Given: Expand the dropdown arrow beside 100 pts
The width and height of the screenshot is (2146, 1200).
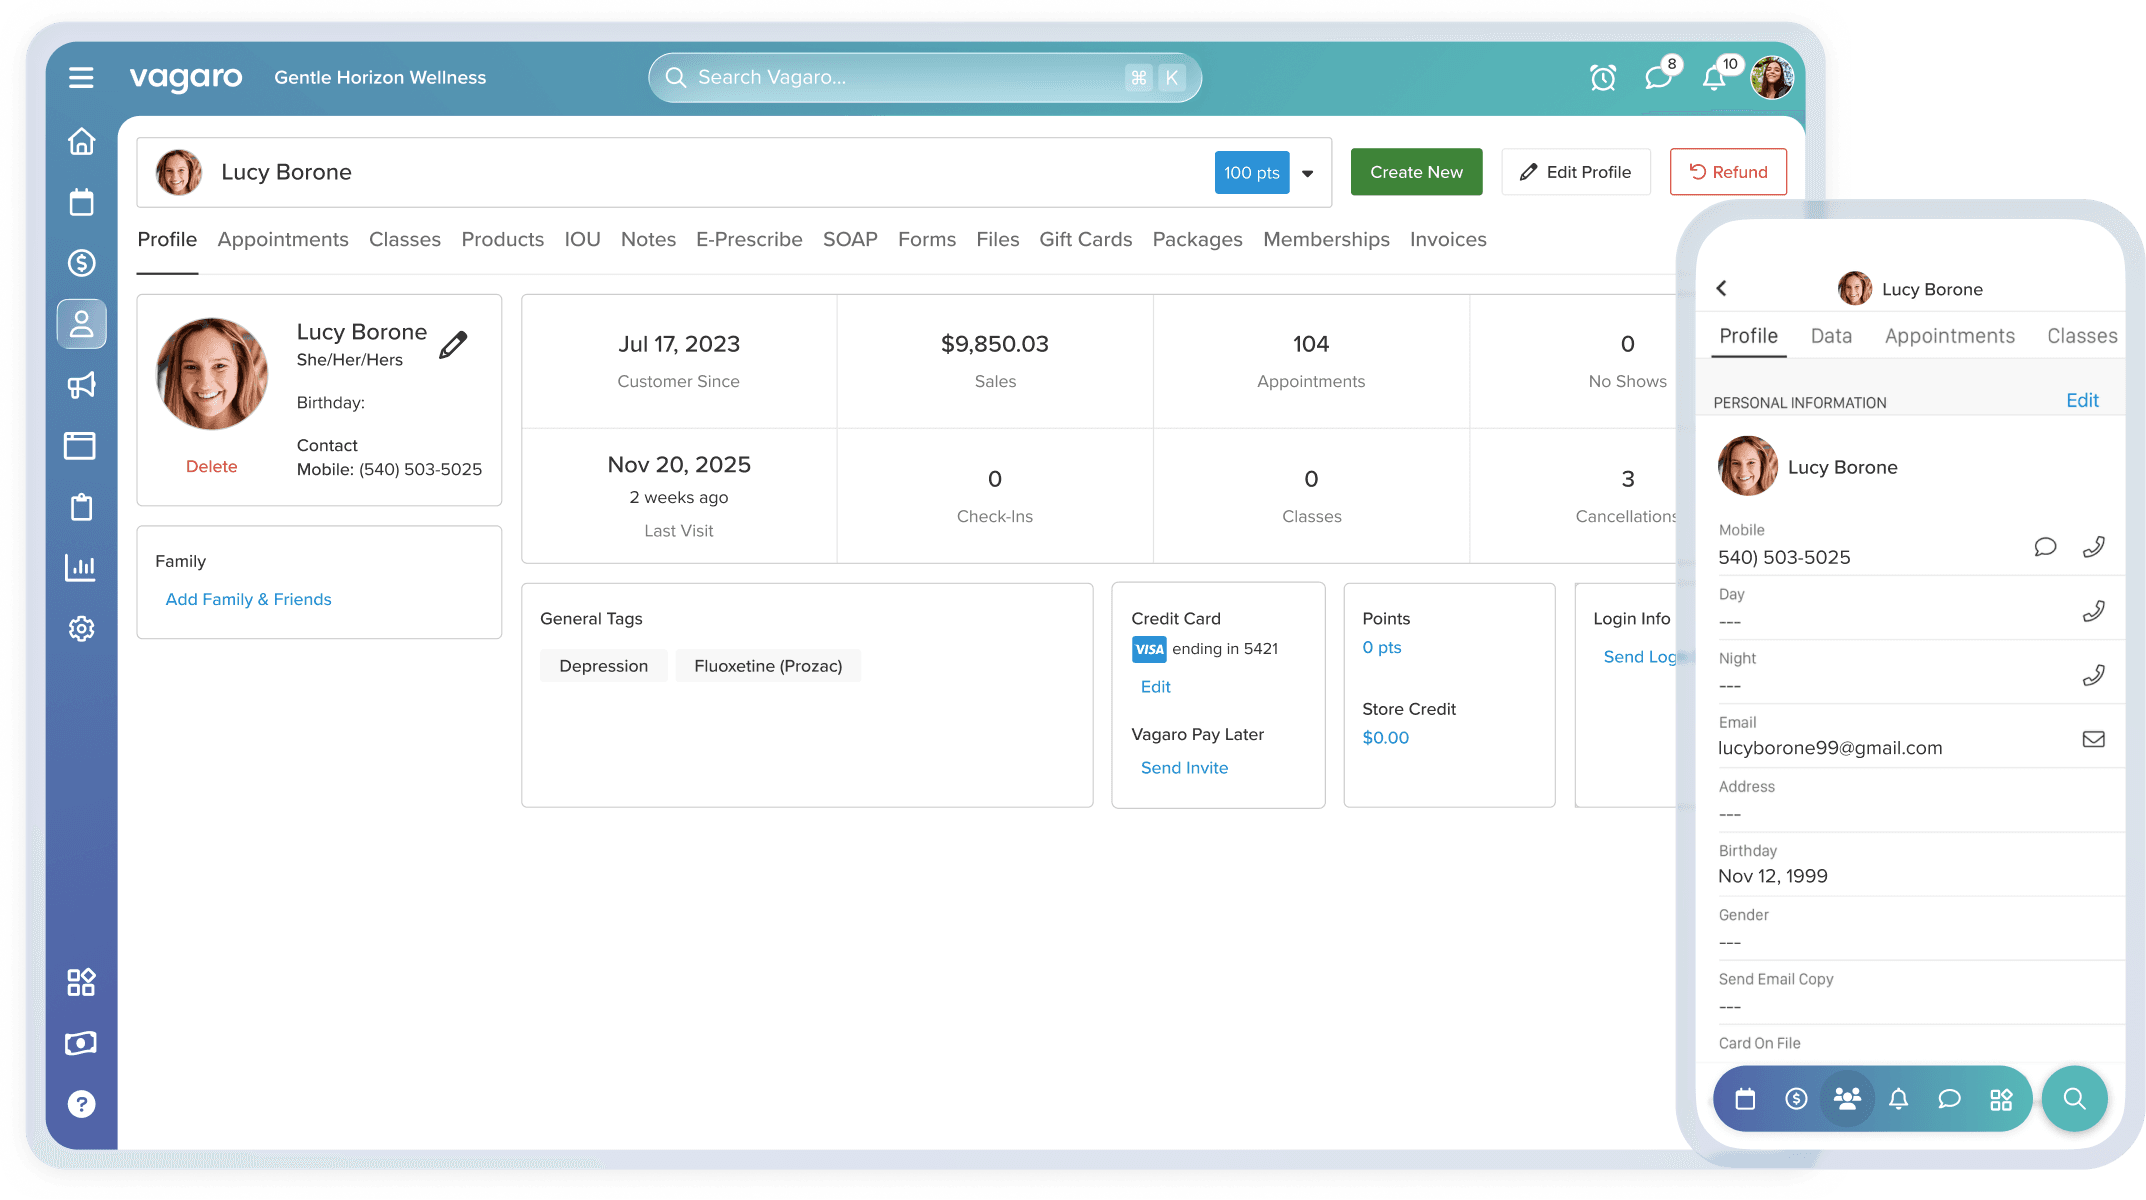Looking at the screenshot, I should click(x=1307, y=173).
